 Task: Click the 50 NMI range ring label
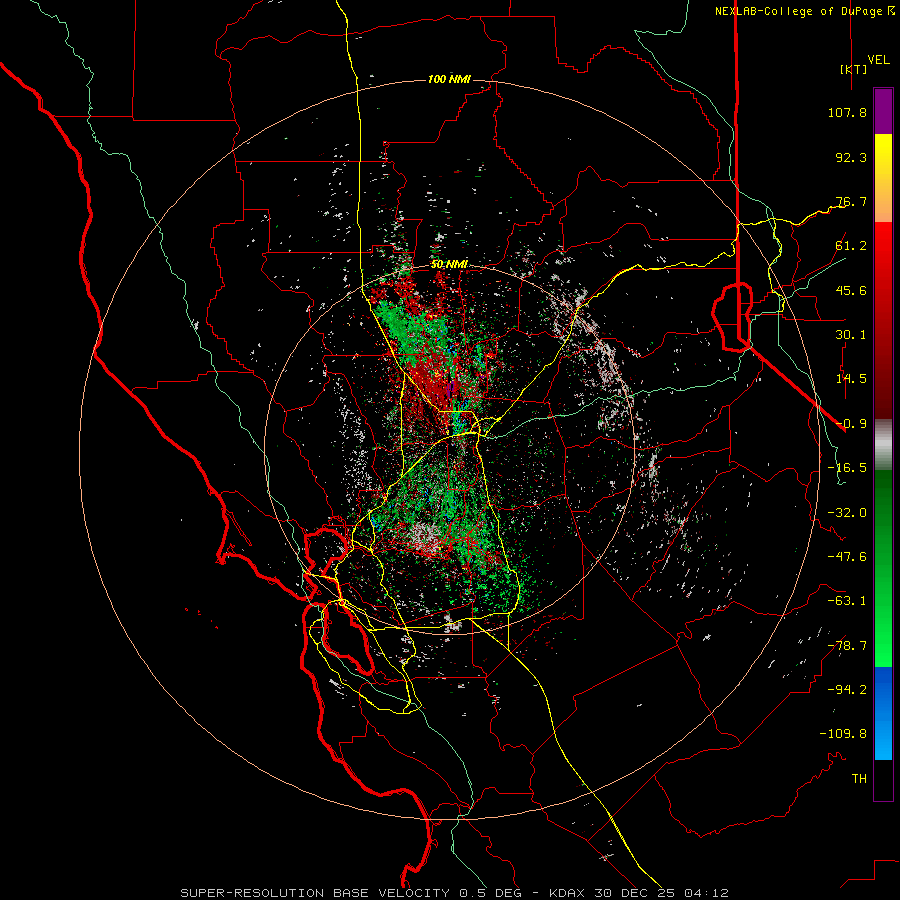click(449, 265)
